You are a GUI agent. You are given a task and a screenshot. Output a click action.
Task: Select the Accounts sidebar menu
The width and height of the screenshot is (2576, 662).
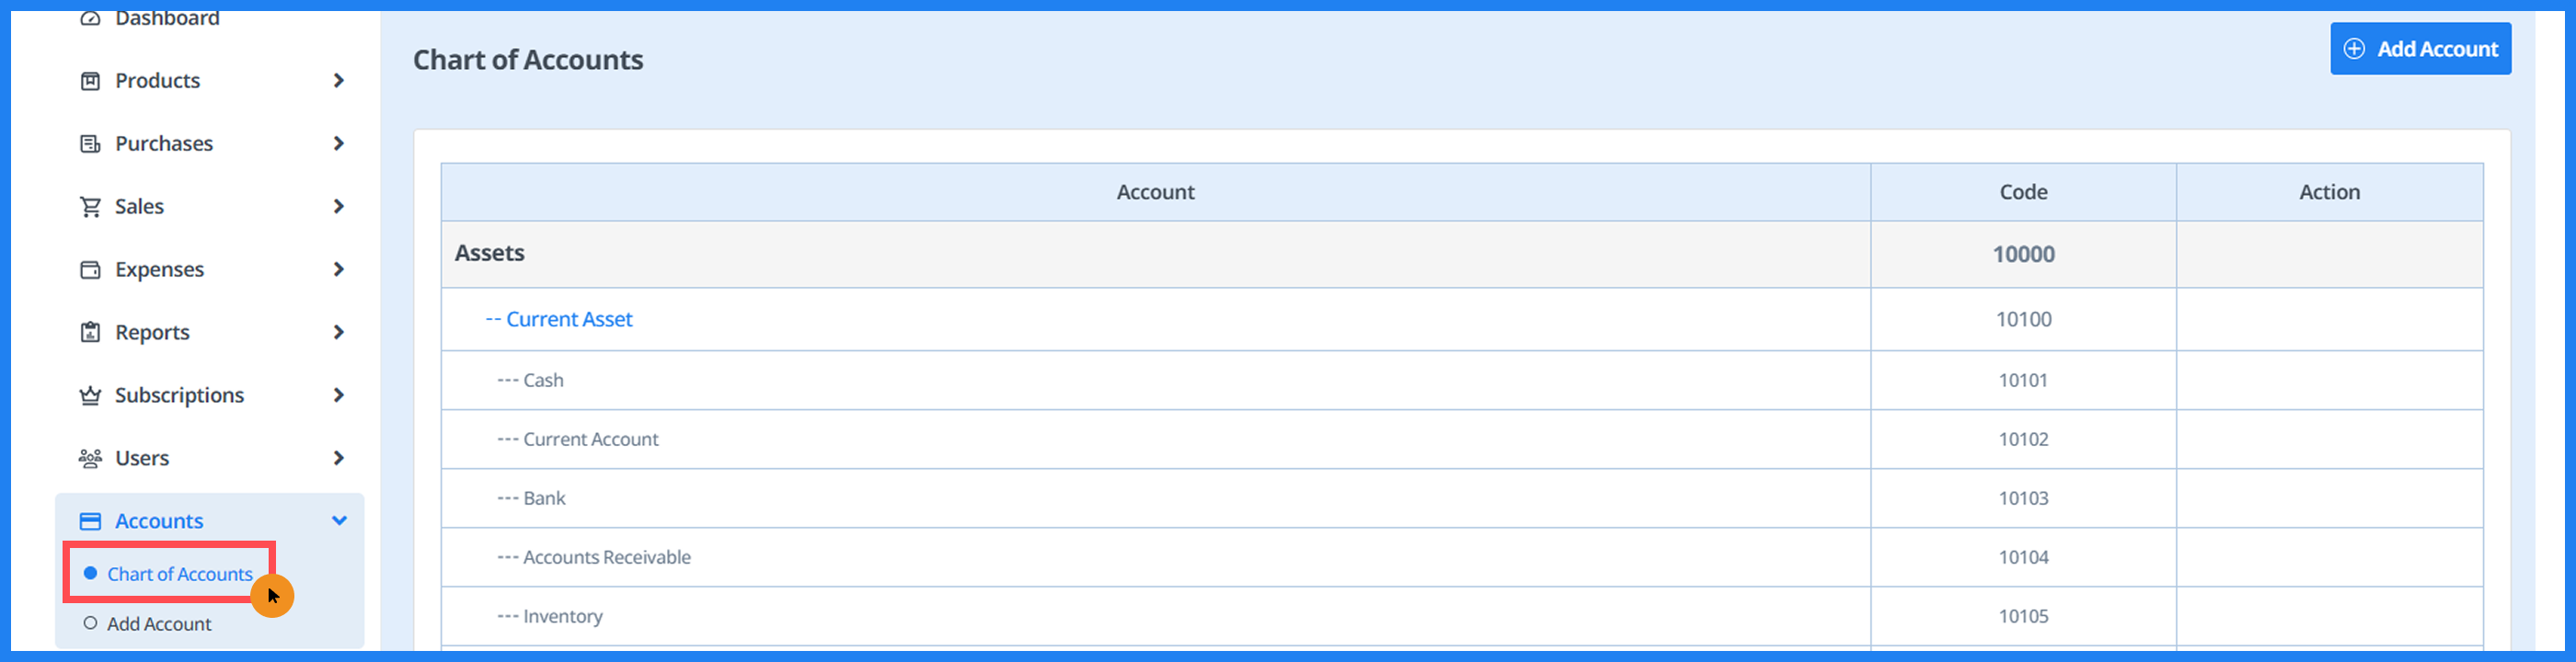(x=210, y=521)
